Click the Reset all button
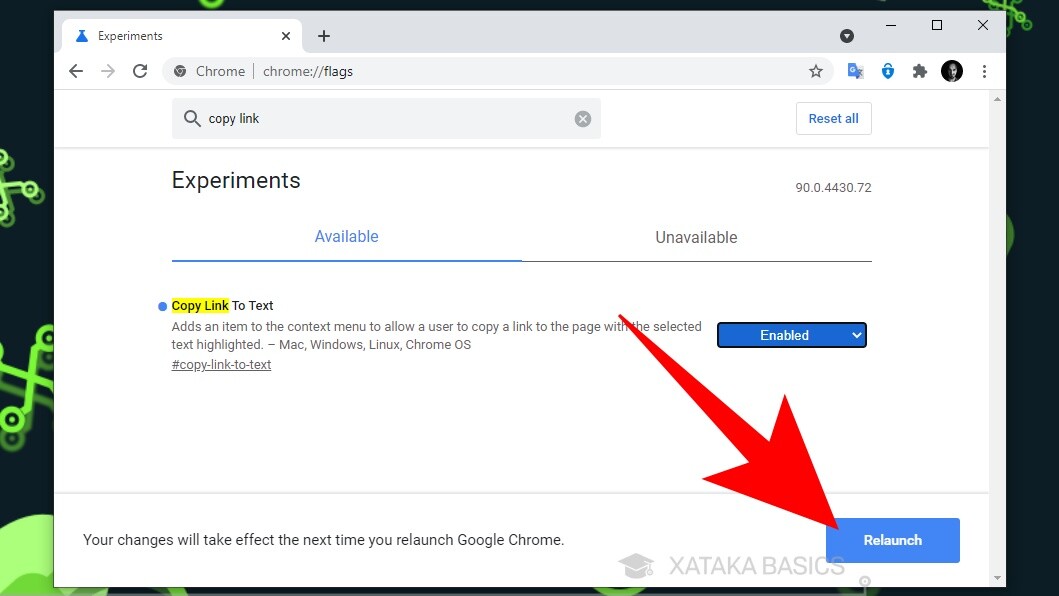The image size is (1059, 596). (x=833, y=118)
